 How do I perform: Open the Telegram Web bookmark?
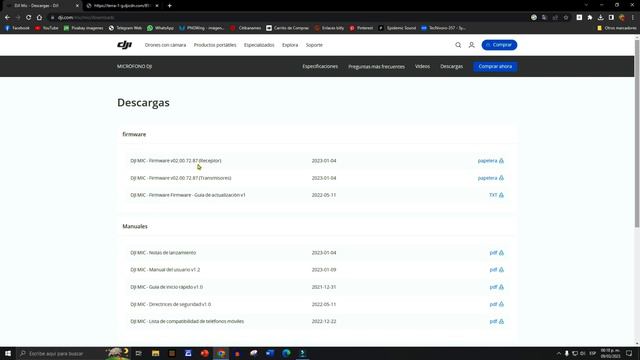125,28
